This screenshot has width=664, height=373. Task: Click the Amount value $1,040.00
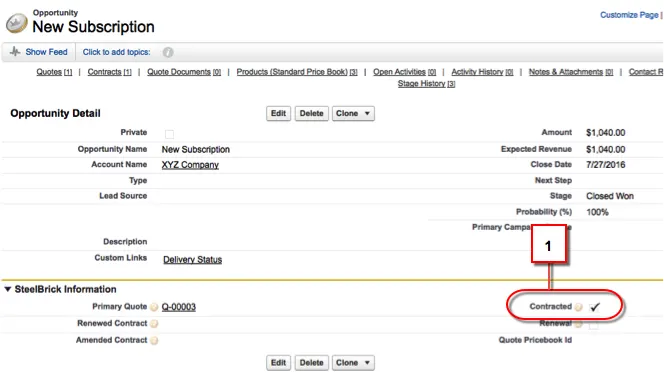click(606, 133)
